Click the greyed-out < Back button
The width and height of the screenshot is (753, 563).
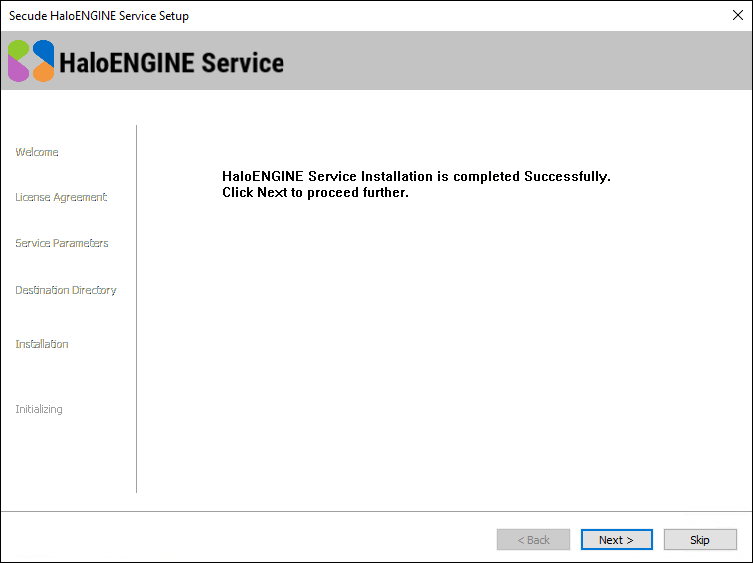(533, 540)
